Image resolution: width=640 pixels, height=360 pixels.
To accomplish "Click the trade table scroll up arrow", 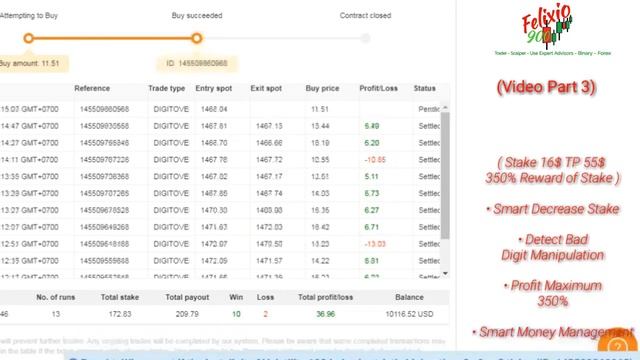I will click(x=445, y=107).
